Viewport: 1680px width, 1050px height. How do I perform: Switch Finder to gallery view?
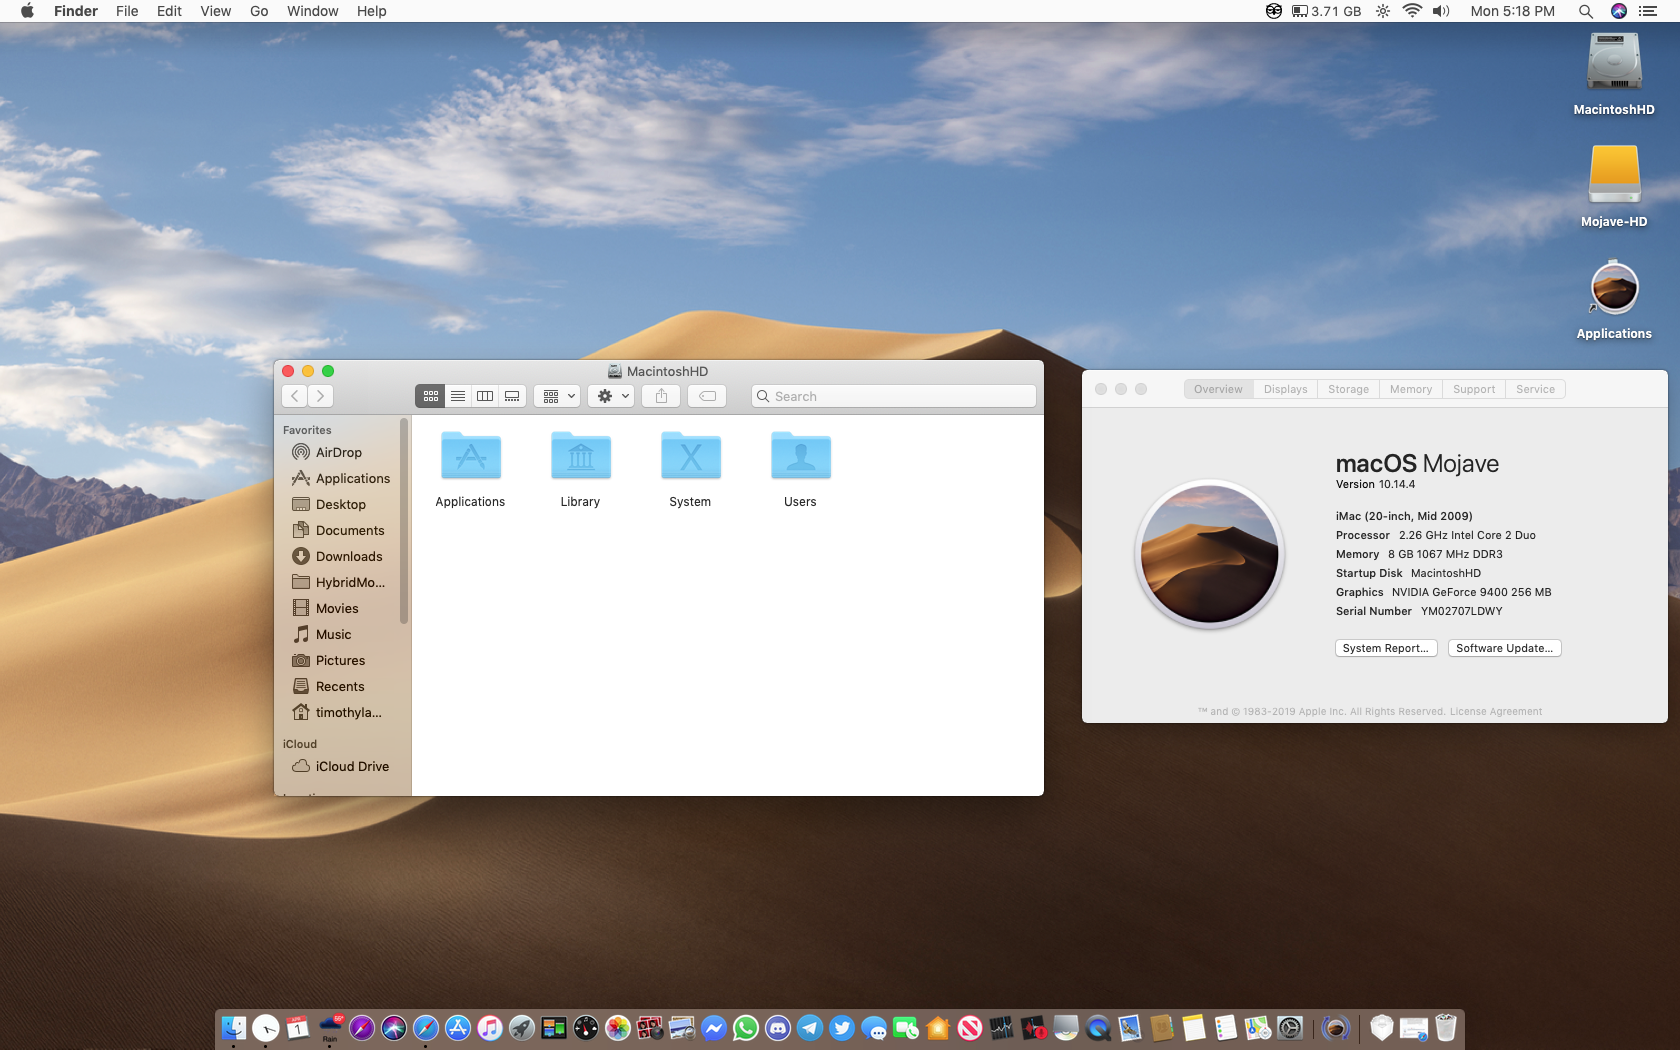(512, 396)
